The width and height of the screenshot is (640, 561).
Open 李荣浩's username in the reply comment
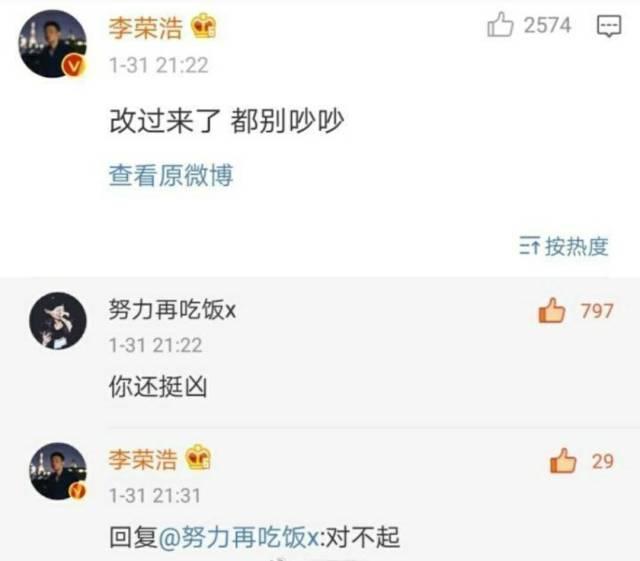(143, 459)
